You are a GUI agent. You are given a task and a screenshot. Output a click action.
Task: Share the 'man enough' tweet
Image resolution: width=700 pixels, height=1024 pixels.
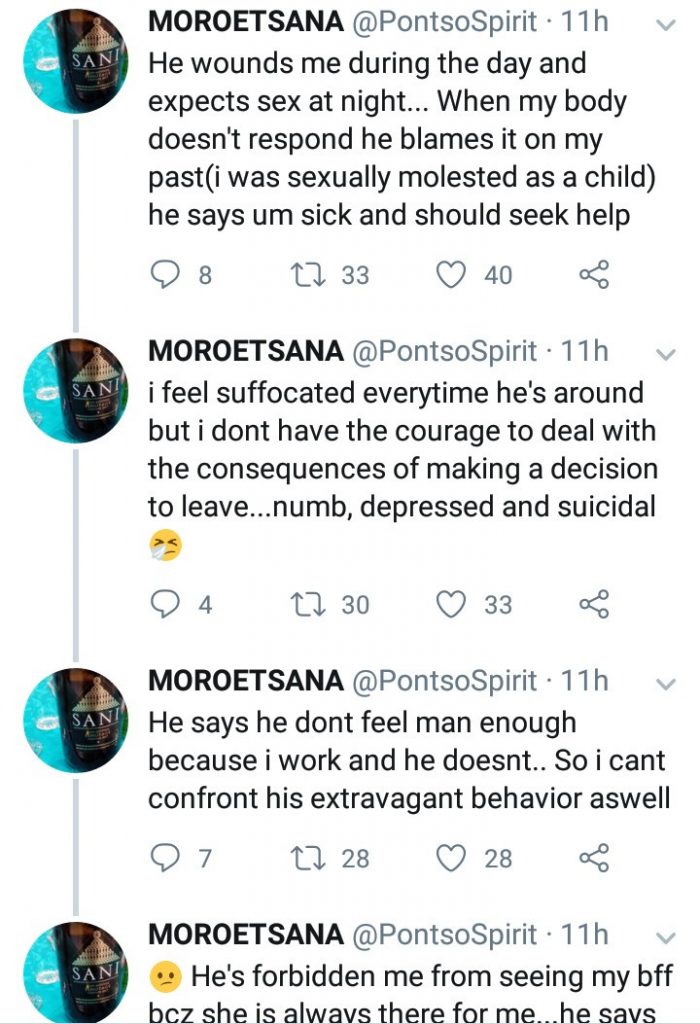click(x=594, y=858)
